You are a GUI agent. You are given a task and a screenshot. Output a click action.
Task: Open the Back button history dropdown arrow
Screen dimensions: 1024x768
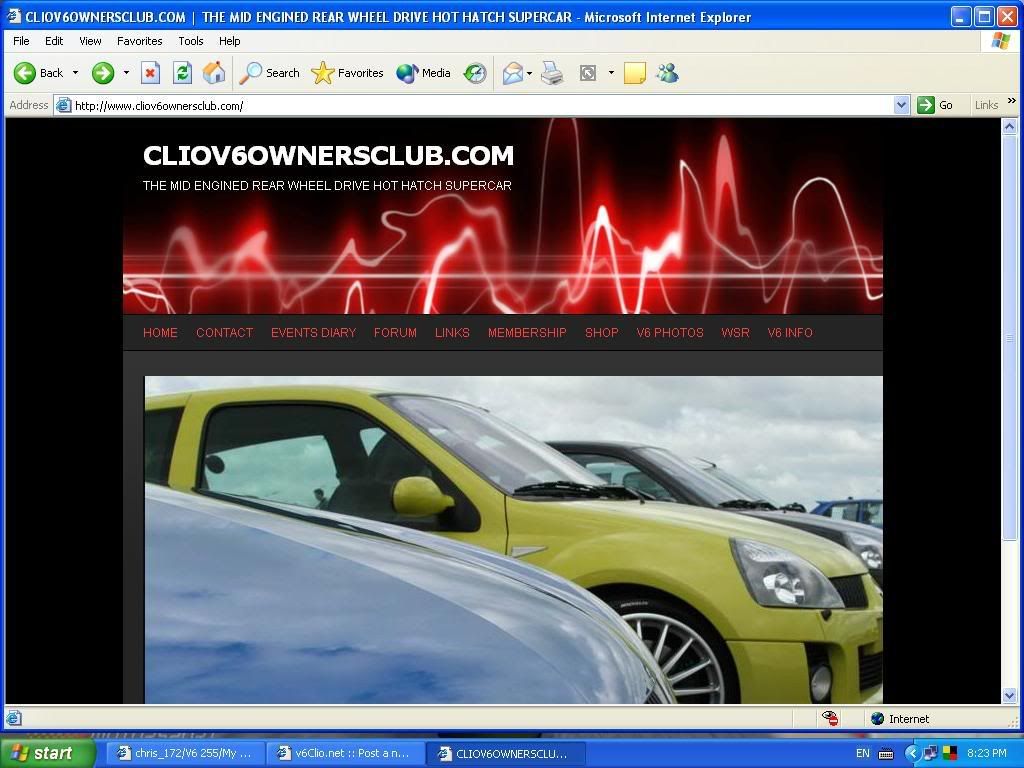[75, 72]
